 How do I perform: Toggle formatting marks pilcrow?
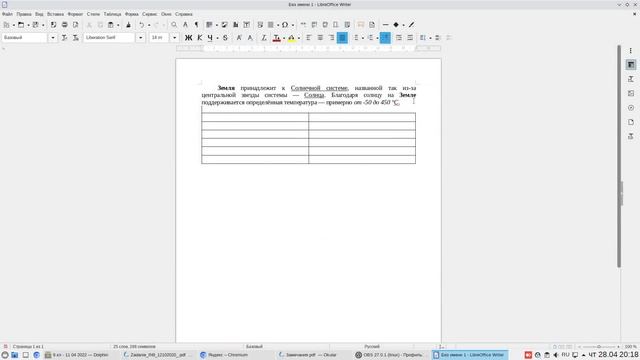tap(196, 25)
